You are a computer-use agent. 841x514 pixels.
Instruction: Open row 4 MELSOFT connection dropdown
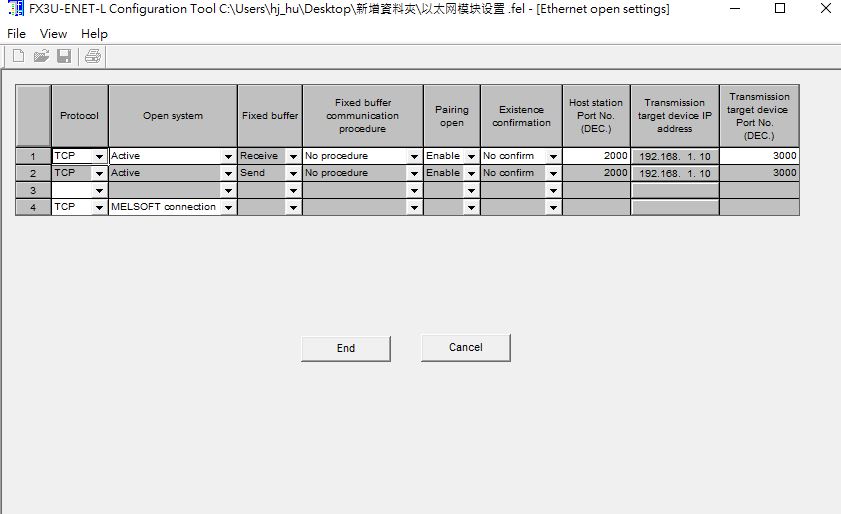point(228,208)
